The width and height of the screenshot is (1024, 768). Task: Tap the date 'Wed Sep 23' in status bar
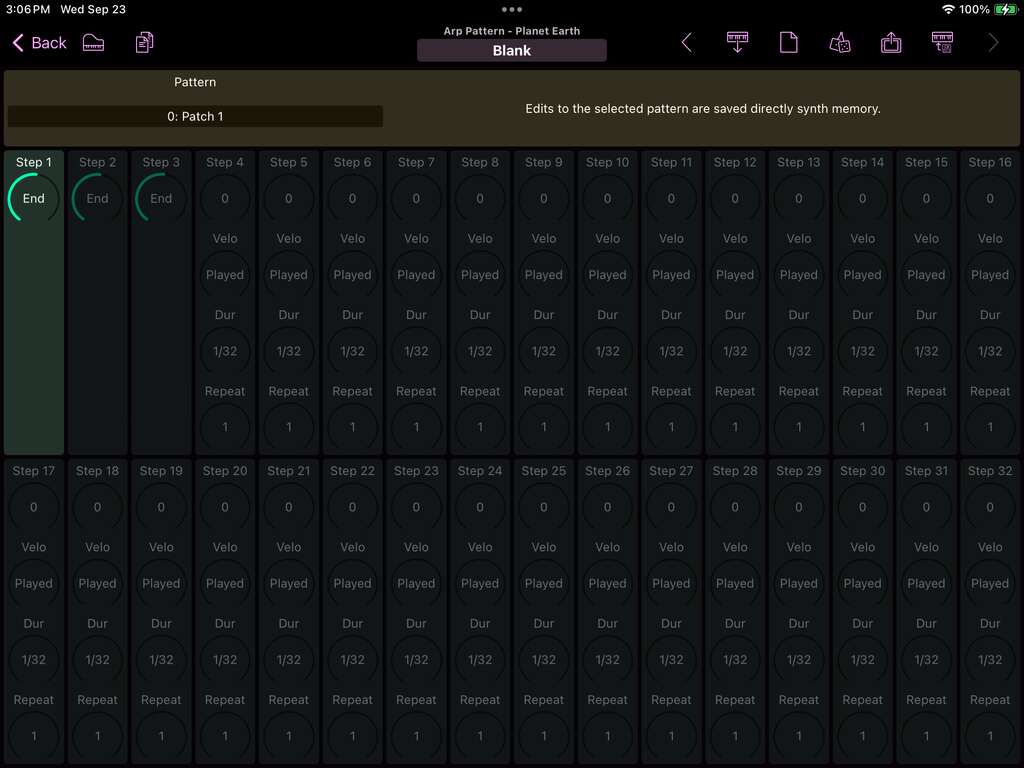tap(93, 9)
